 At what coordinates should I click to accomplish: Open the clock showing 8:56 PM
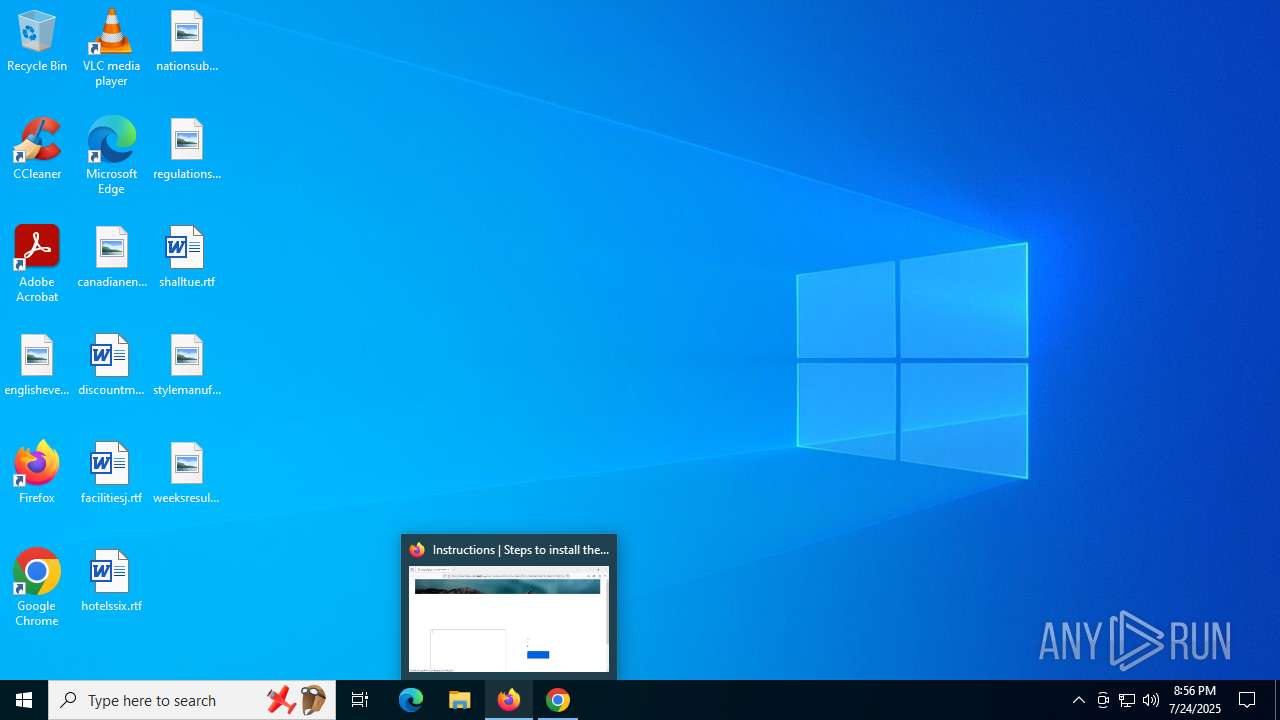pyautogui.click(x=1195, y=700)
